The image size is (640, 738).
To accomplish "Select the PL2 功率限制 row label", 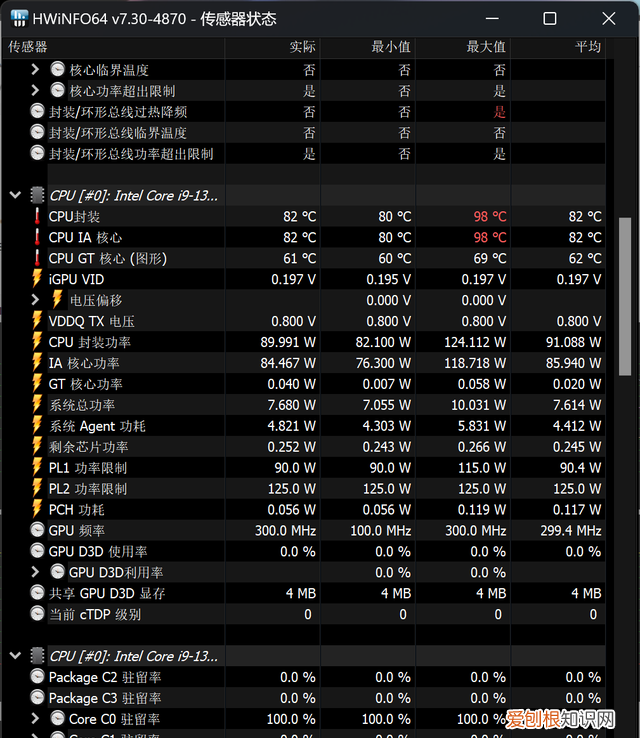I will click(x=88, y=489).
